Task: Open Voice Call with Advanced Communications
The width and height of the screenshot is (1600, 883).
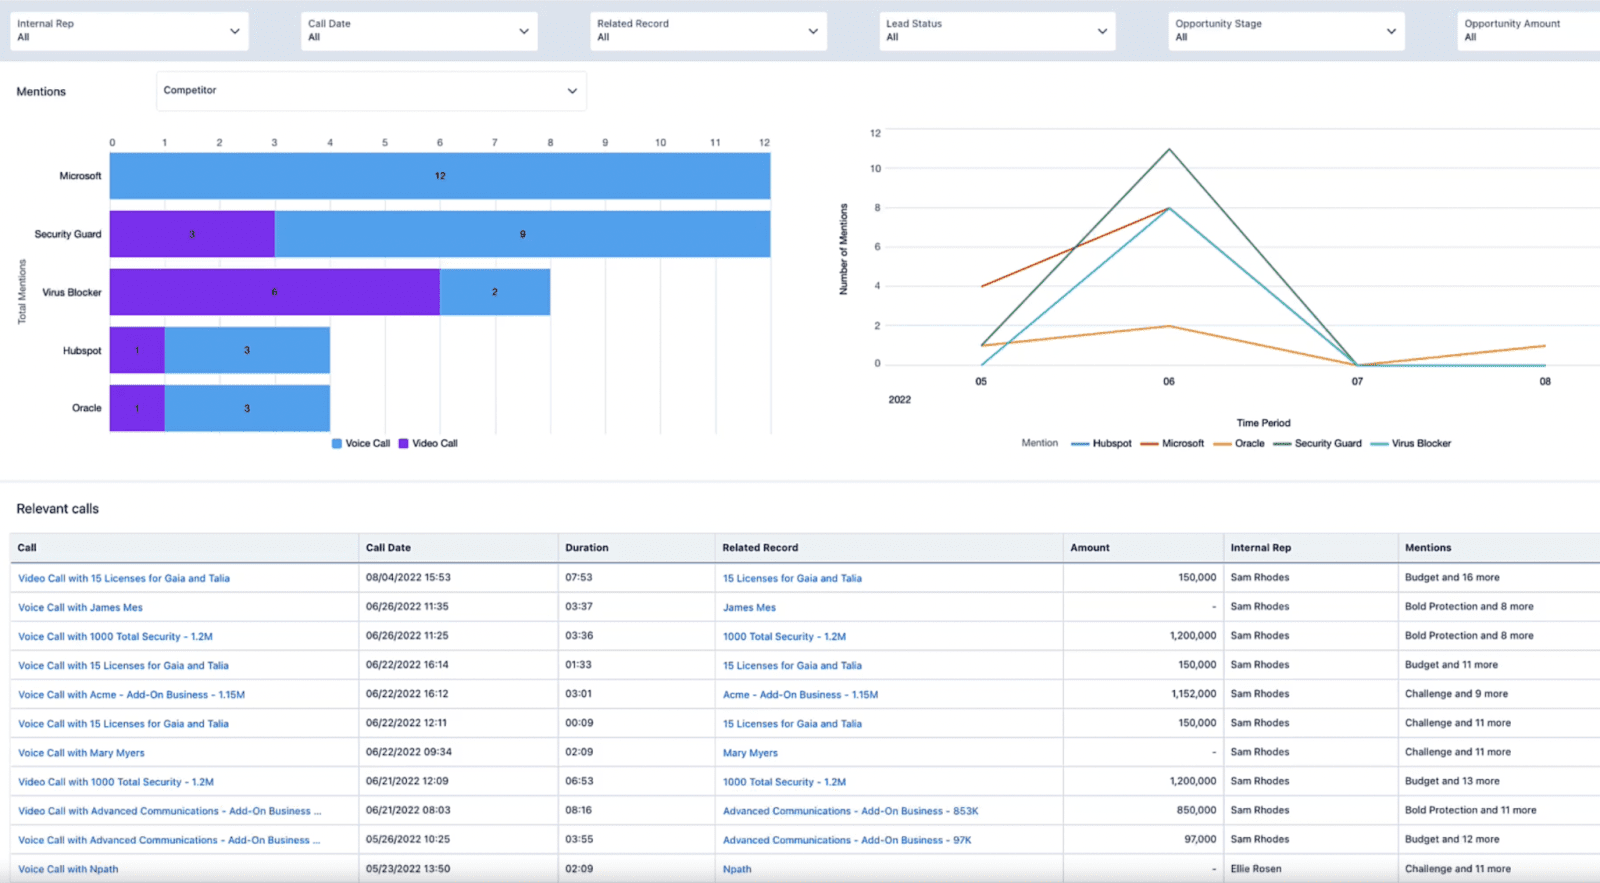Action: click(169, 840)
